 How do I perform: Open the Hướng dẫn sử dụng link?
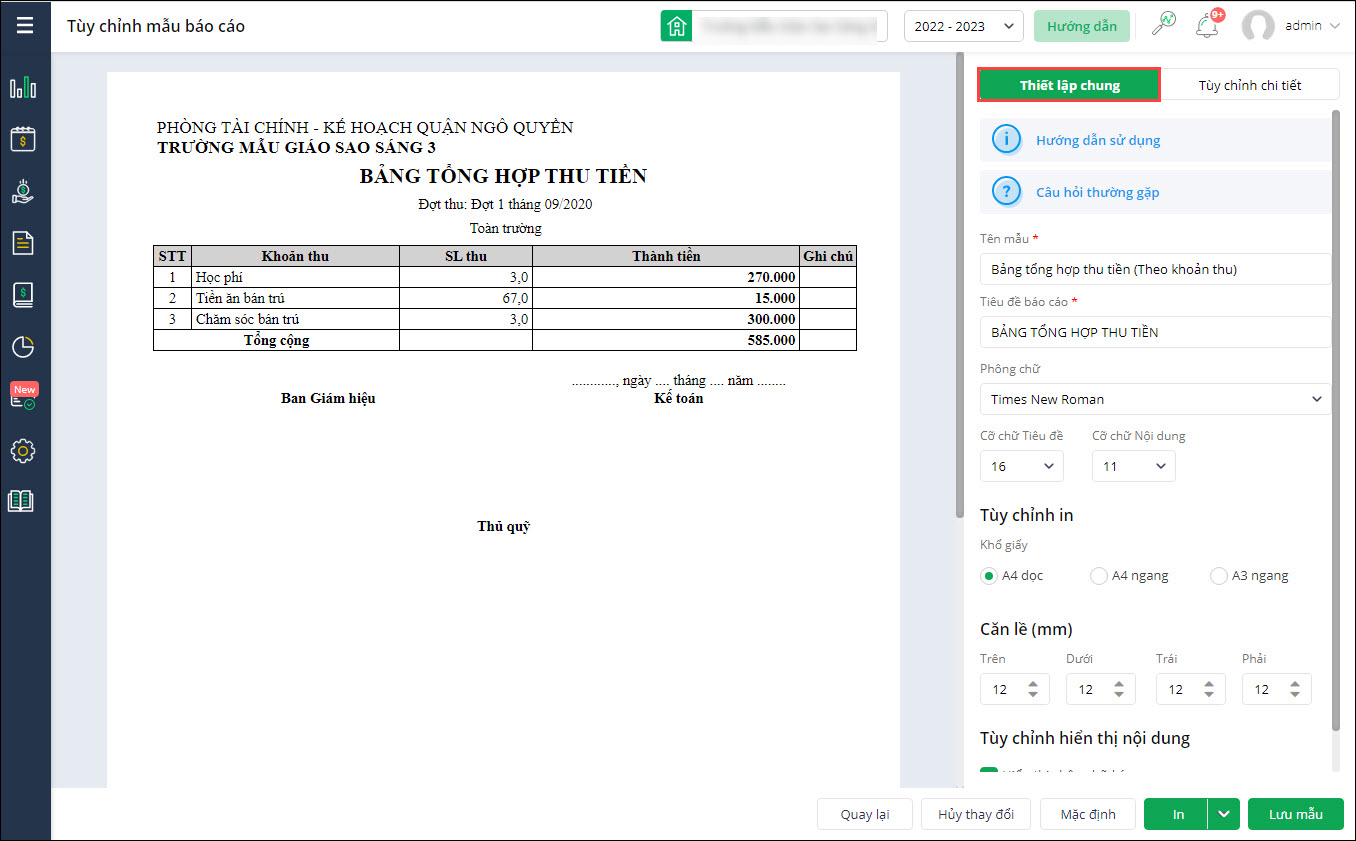pos(1098,140)
